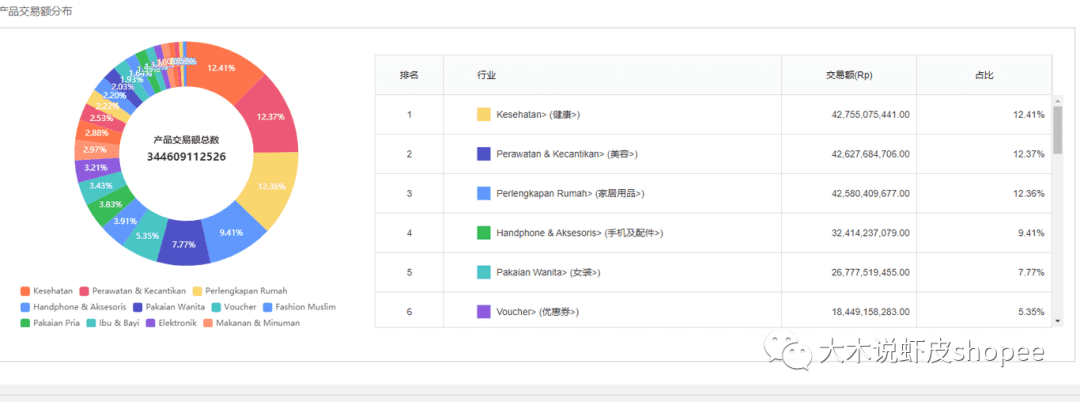Select the 3.91% donut slice
This screenshot has width=1080, height=402.
click(125, 221)
